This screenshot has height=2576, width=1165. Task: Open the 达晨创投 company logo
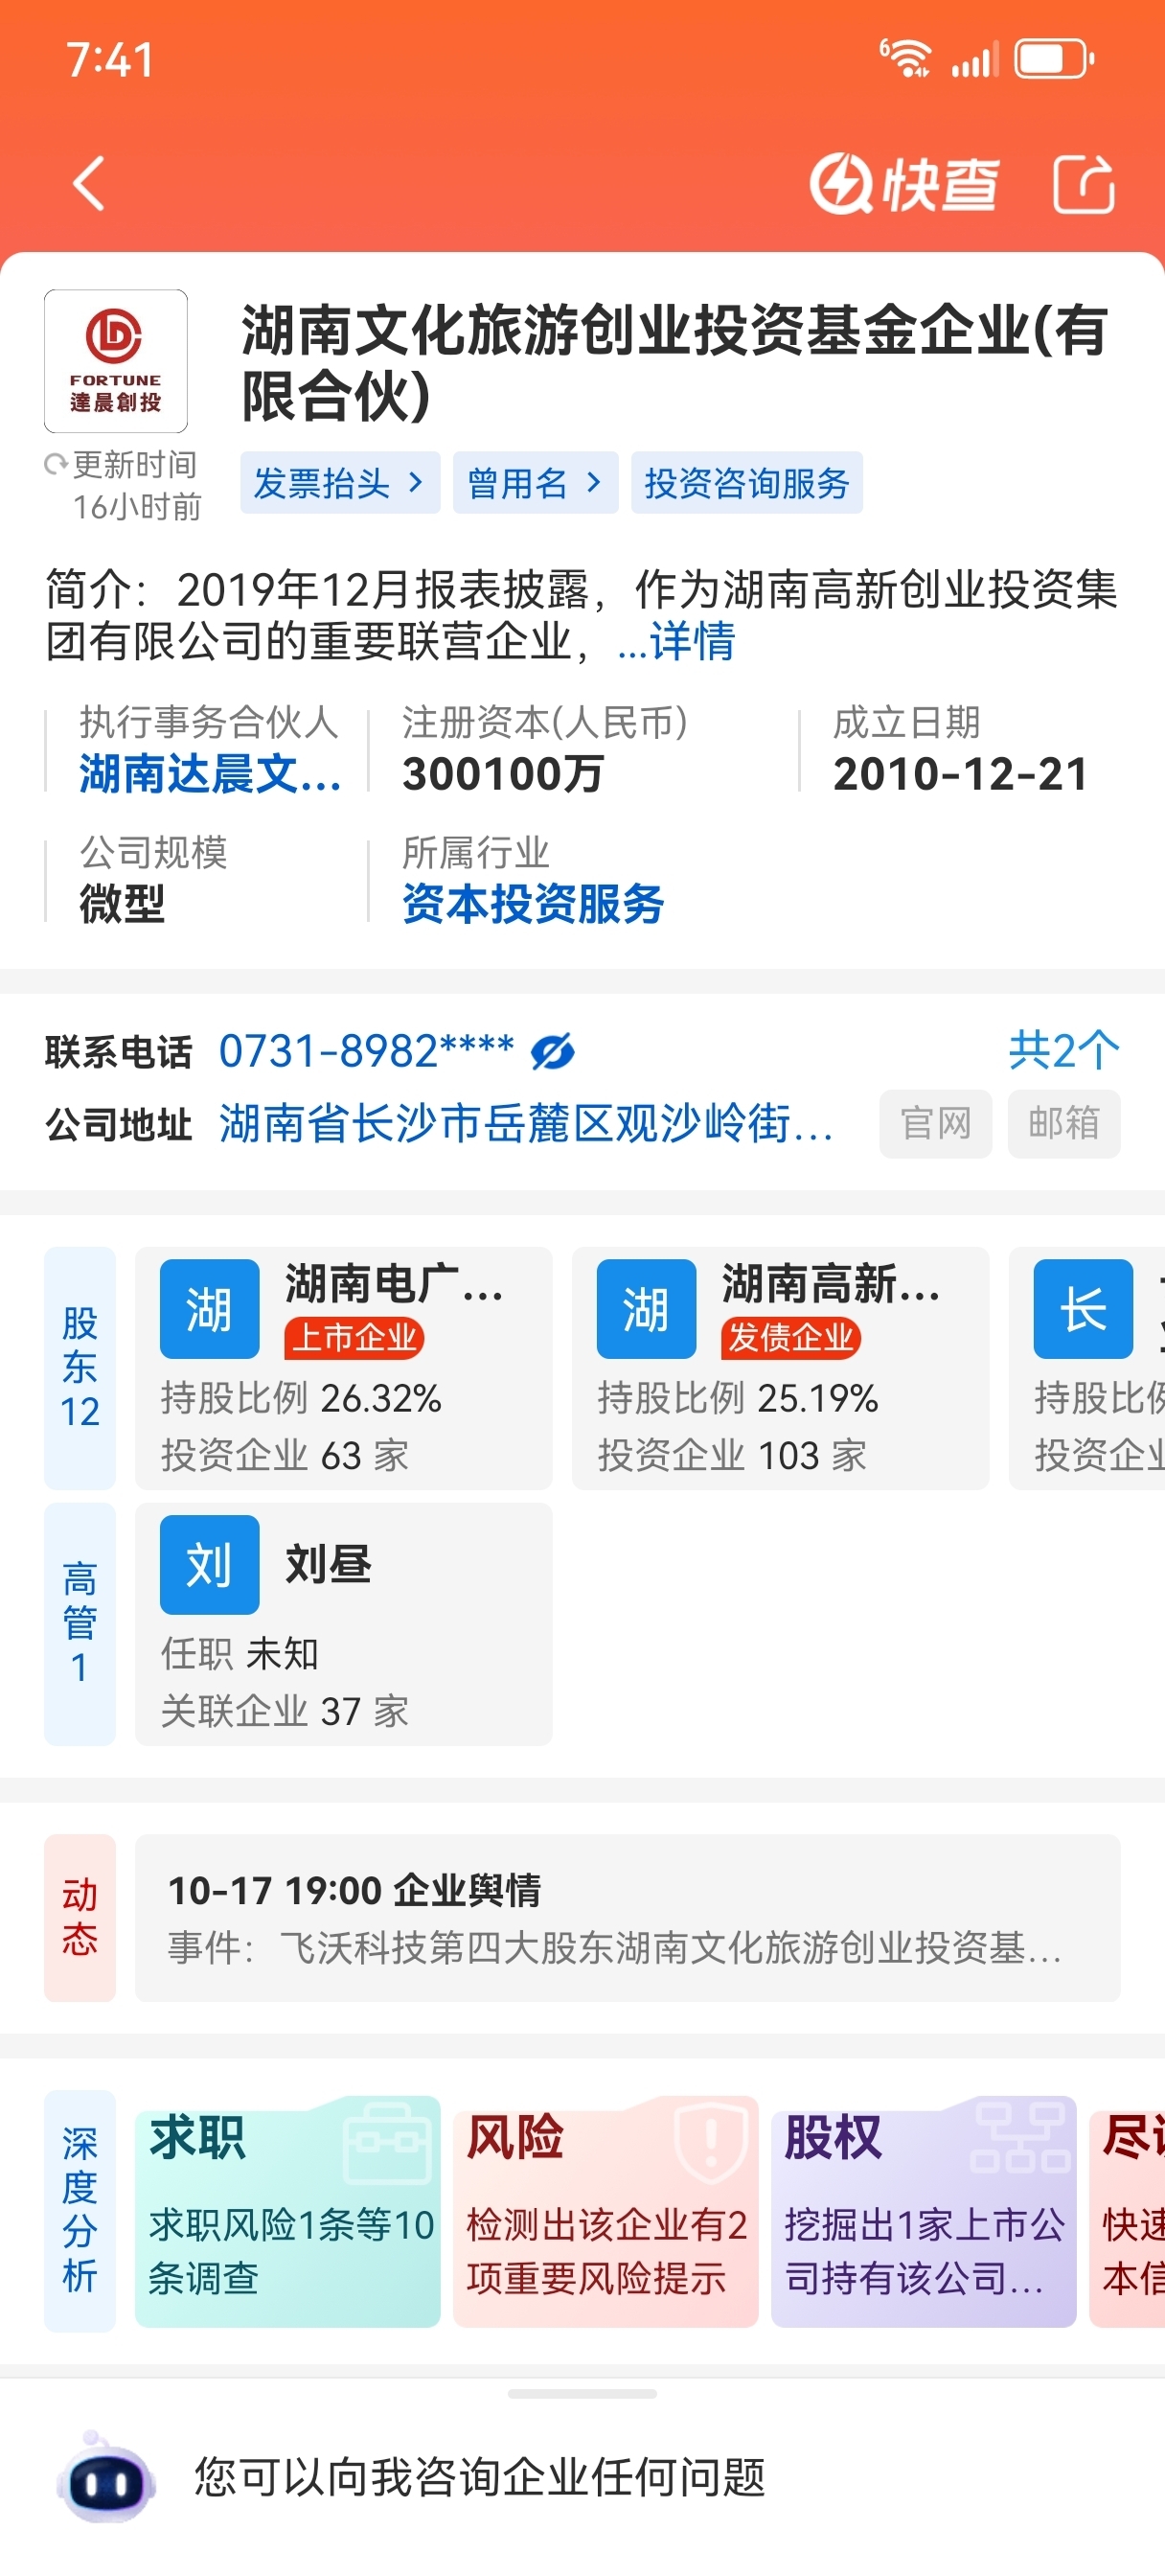[116, 361]
